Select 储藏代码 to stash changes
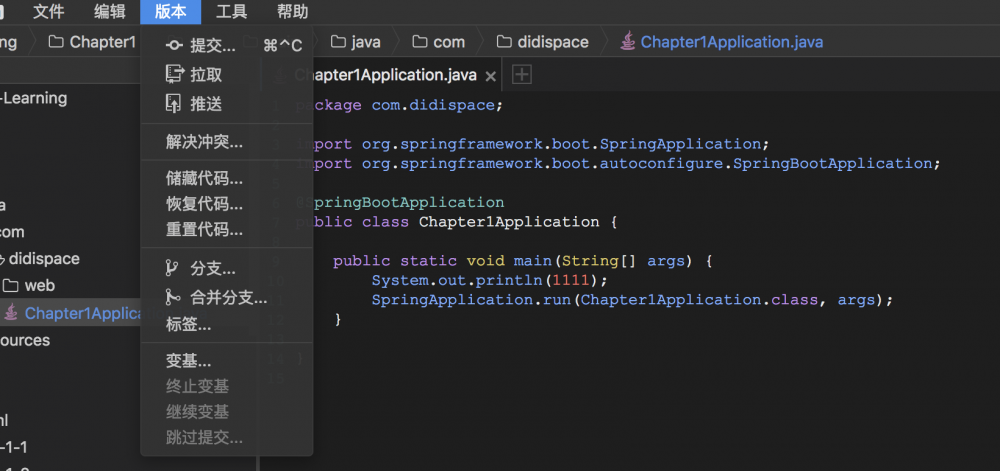 point(204,179)
